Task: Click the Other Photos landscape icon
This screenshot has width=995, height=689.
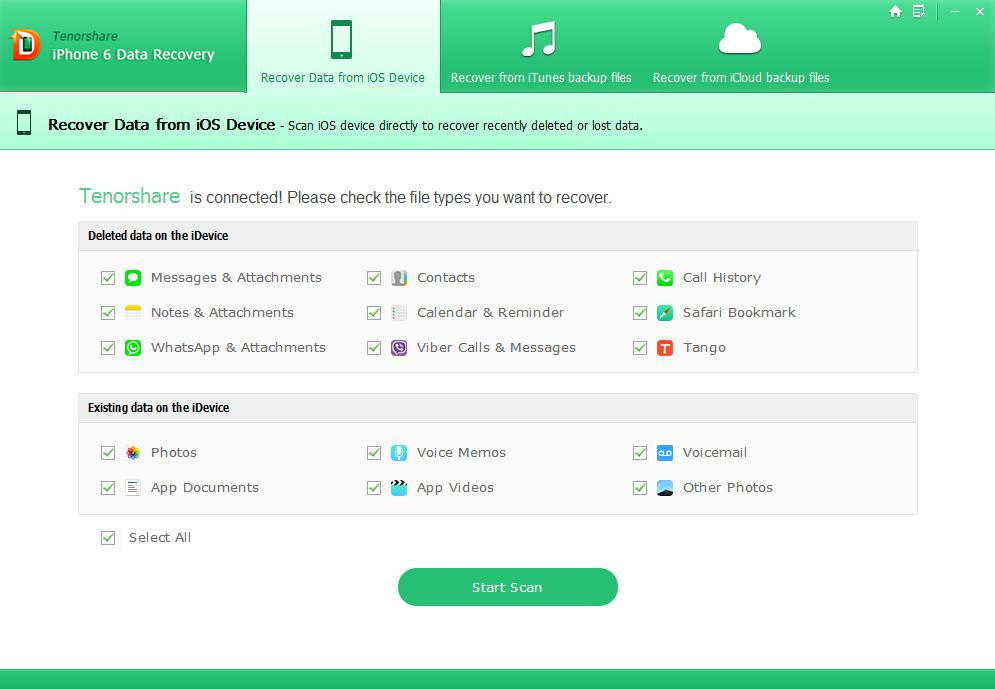Action: pos(664,487)
